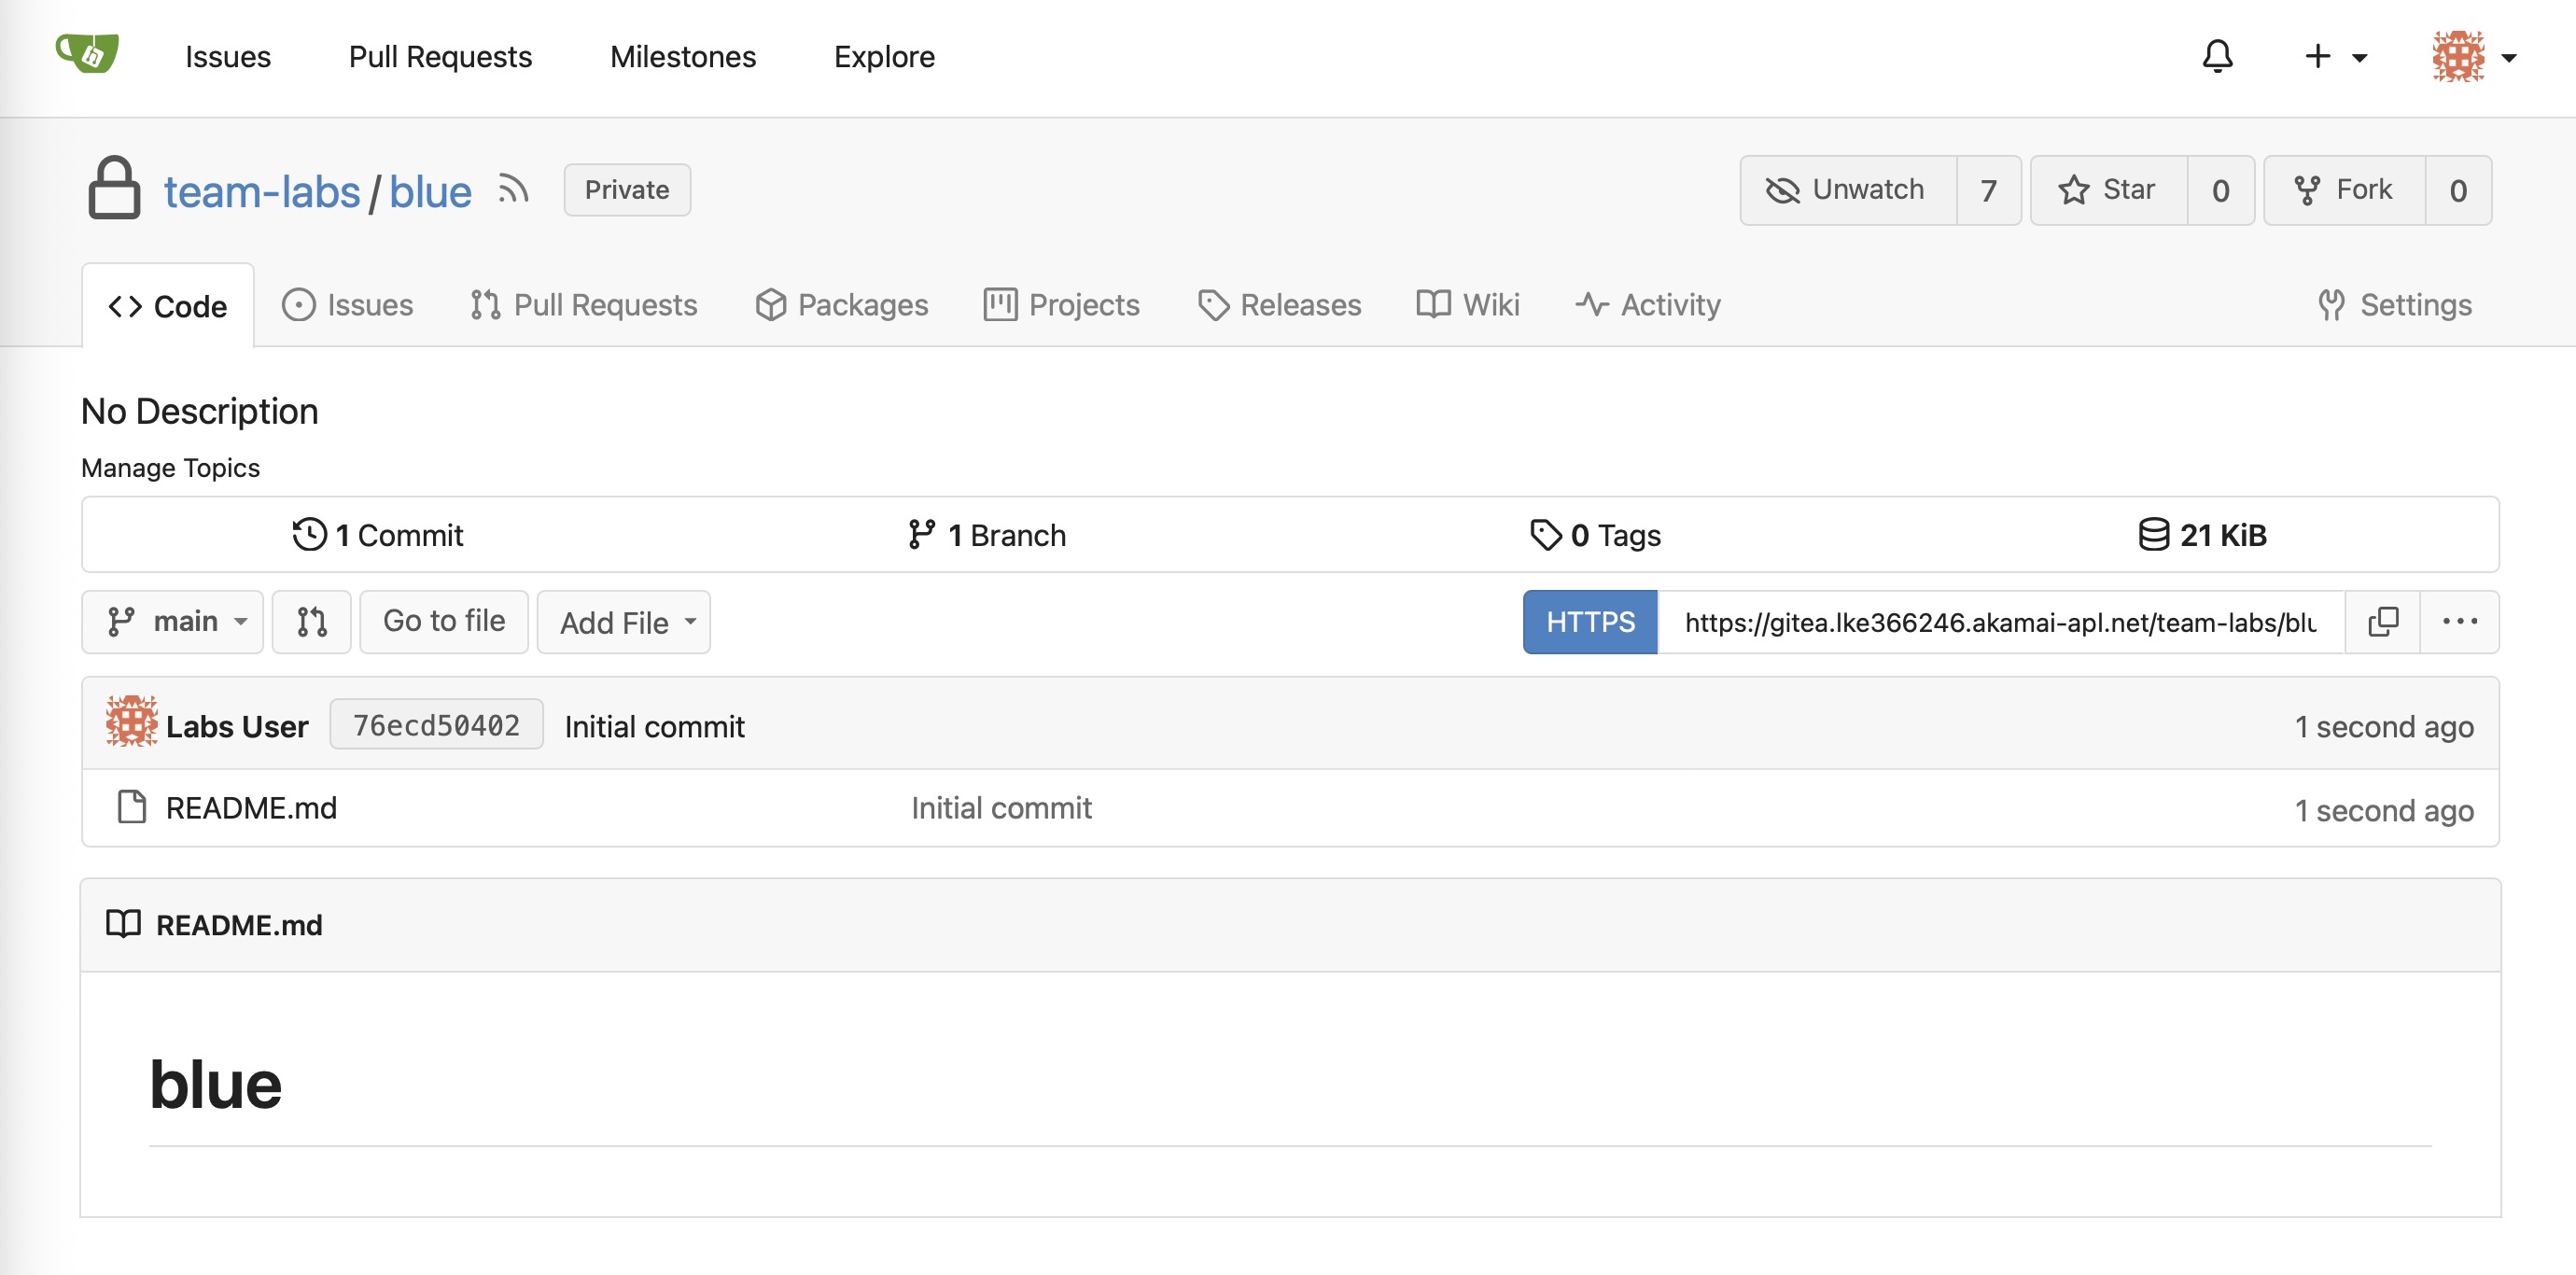Select the HTTPS clone protocol button
This screenshot has width=2576, height=1275.
tap(1590, 622)
